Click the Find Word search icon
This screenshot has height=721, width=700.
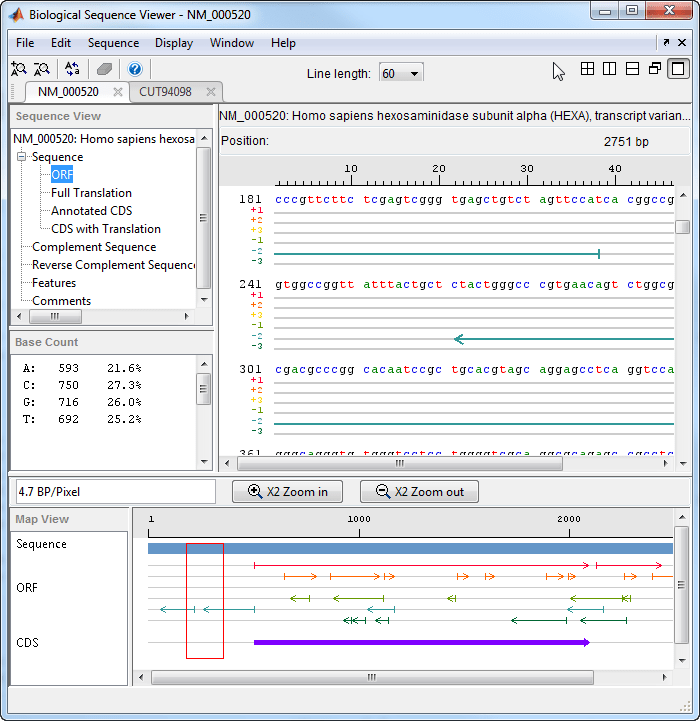click(19, 69)
